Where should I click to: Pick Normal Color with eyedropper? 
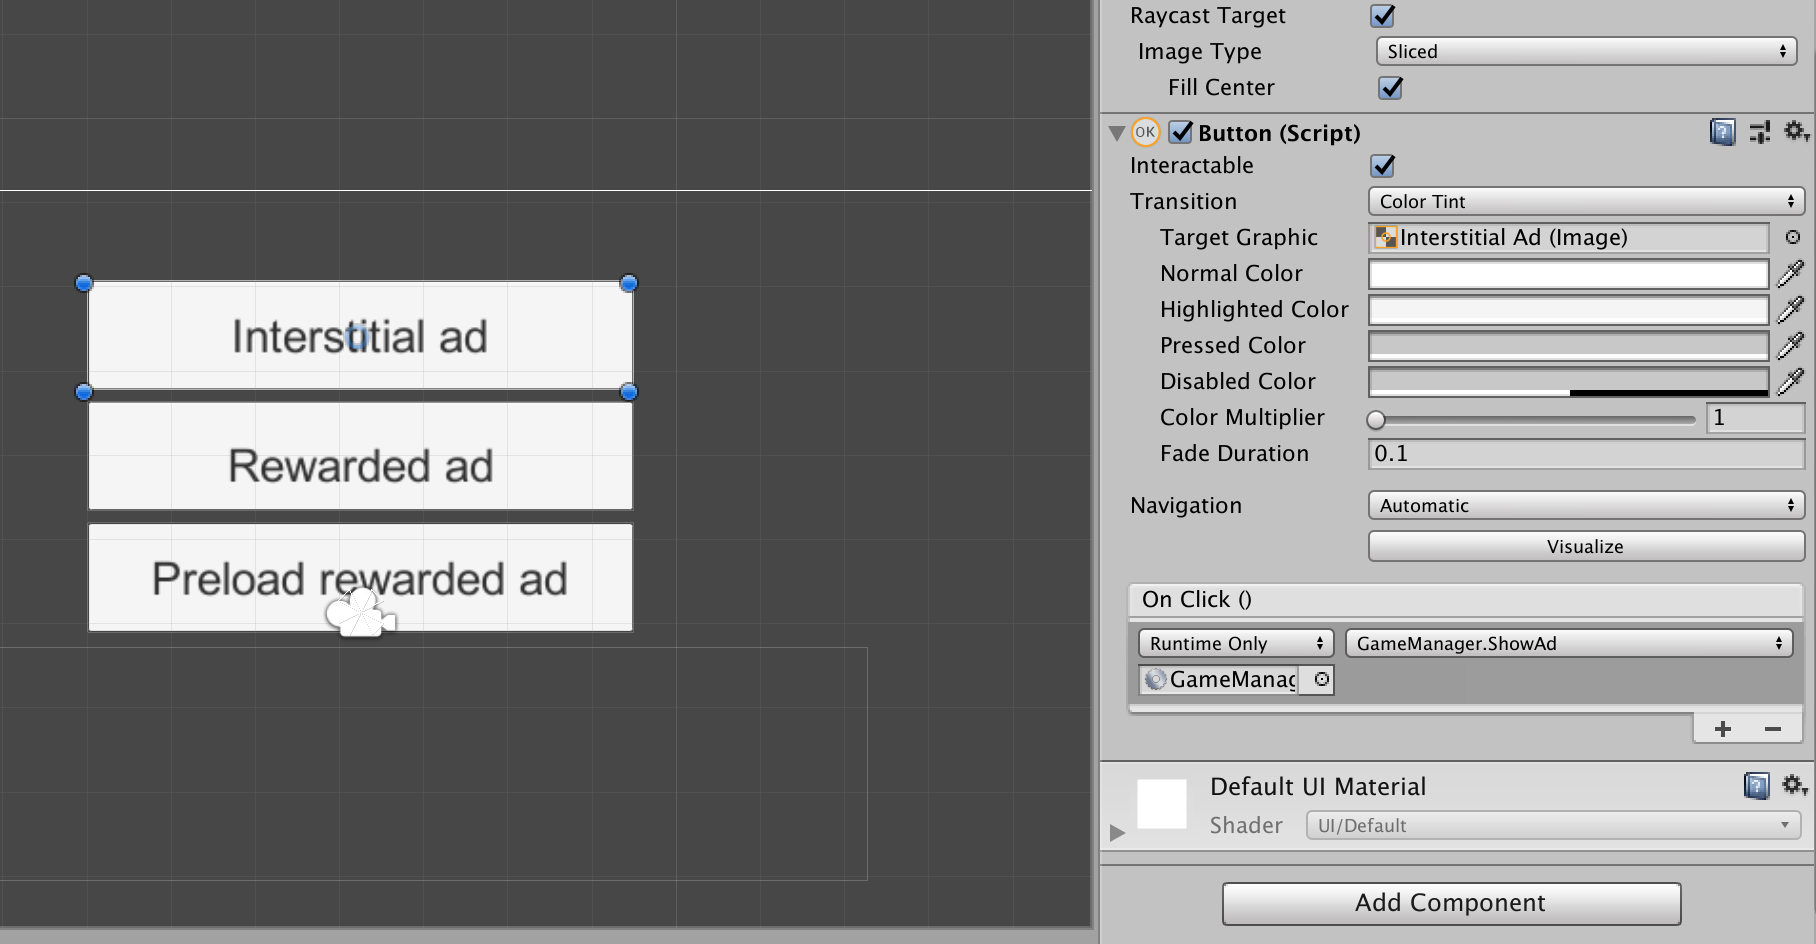1790,274
